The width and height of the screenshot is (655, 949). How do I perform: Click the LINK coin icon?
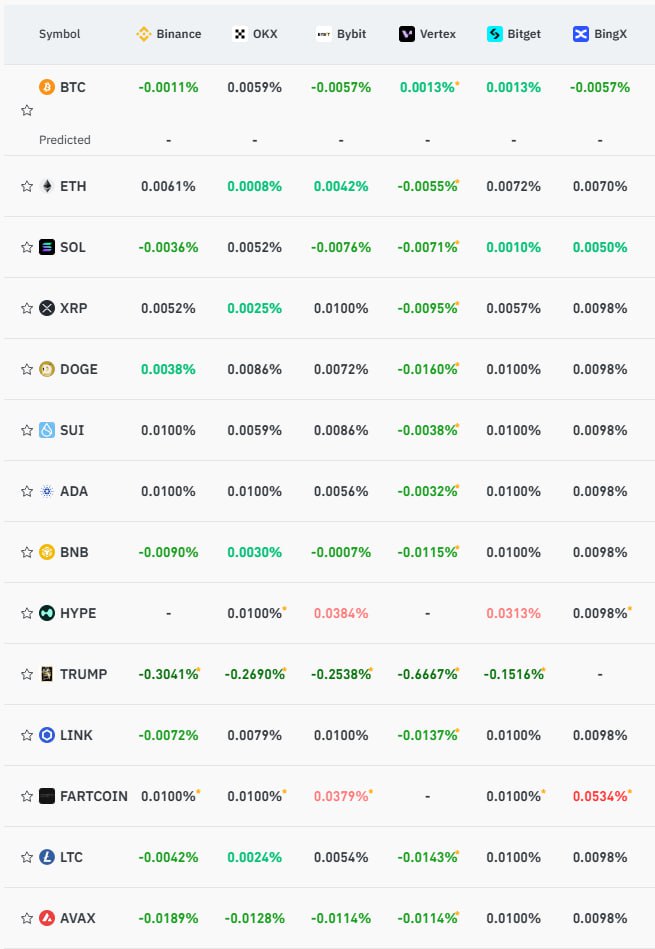click(47, 735)
